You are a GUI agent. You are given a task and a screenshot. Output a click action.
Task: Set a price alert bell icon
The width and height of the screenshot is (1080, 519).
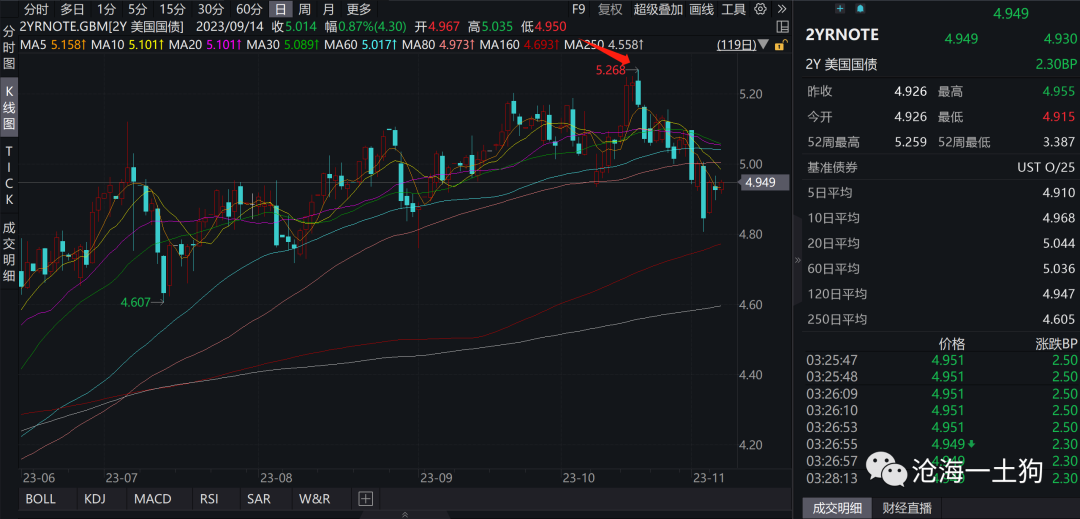point(860,8)
